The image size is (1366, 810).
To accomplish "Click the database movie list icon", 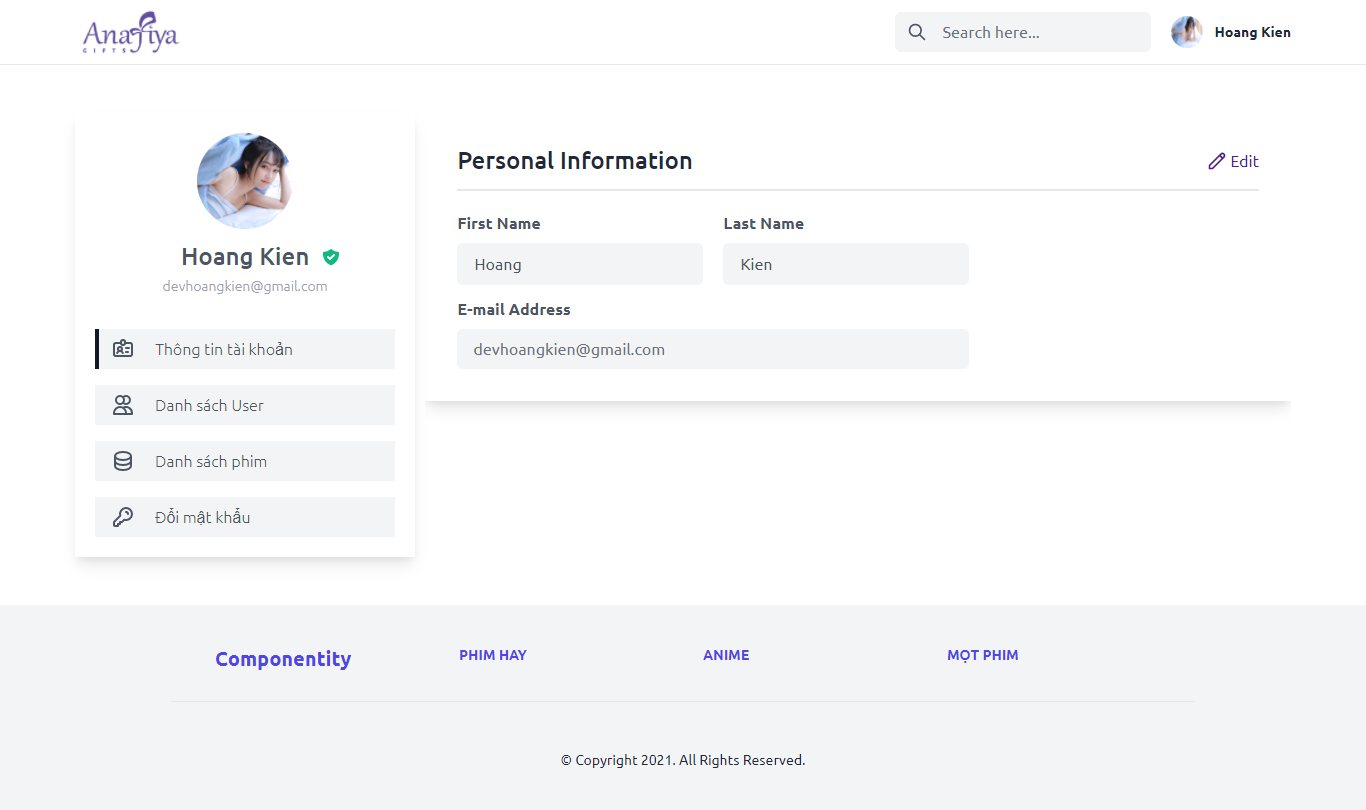I will [x=123, y=461].
